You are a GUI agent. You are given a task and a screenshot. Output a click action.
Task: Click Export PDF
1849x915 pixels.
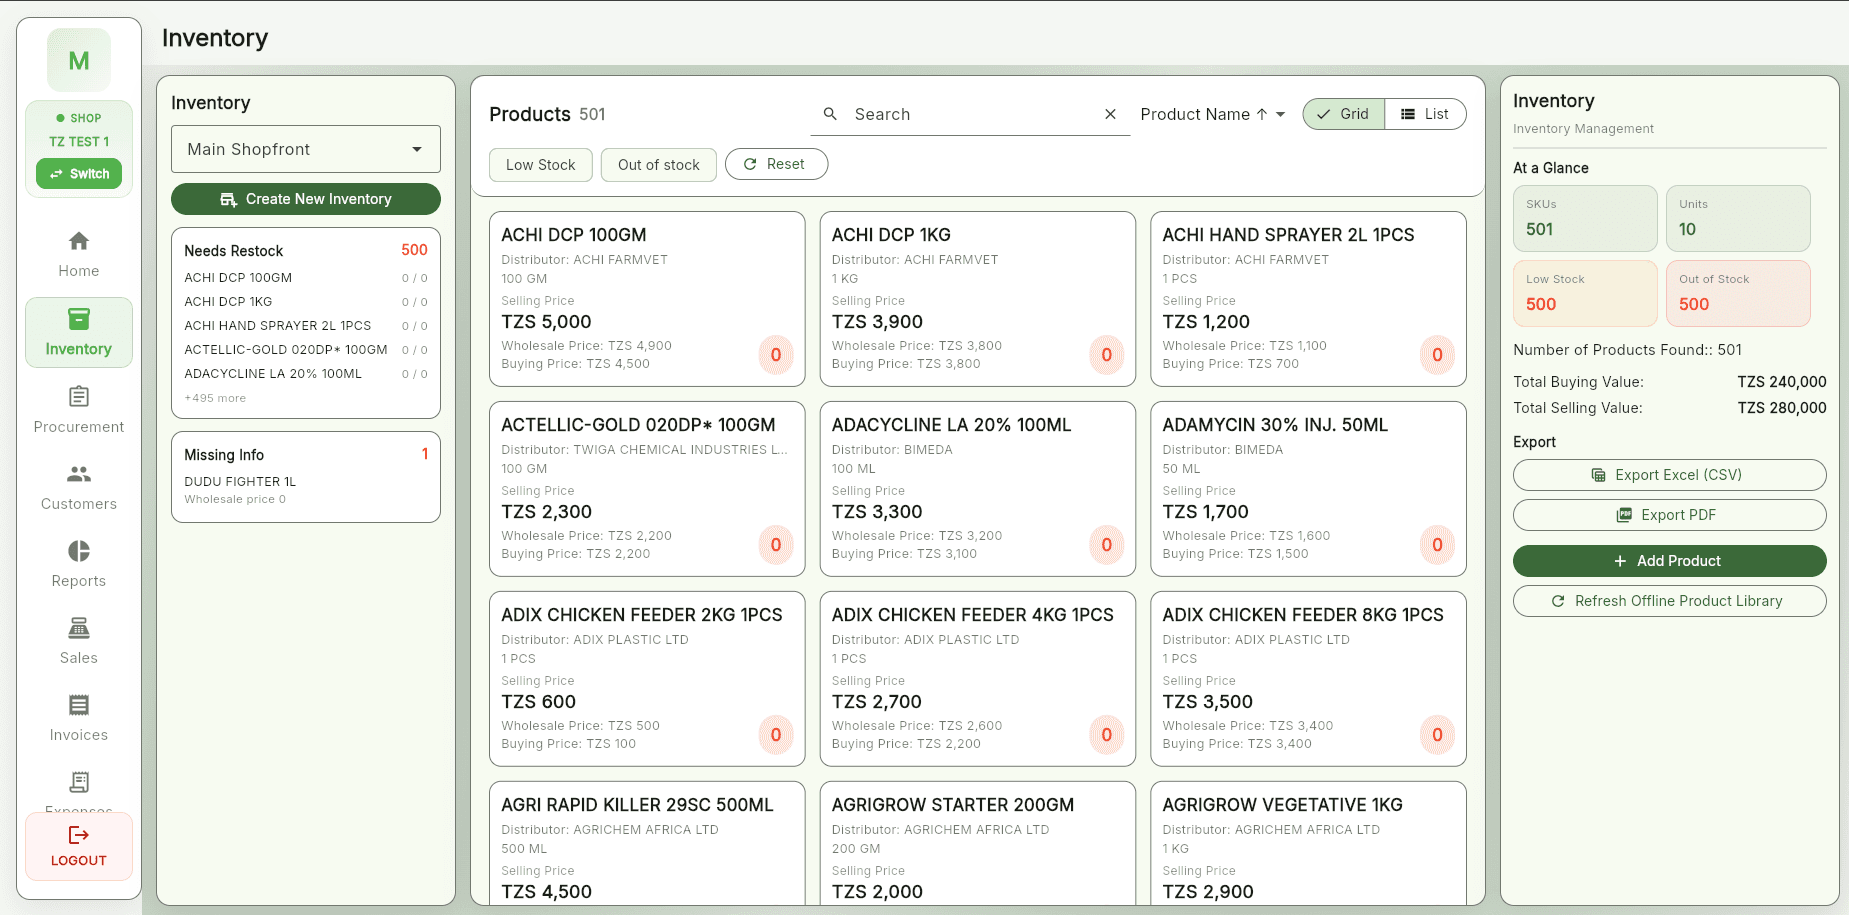pyautogui.click(x=1669, y=515)
